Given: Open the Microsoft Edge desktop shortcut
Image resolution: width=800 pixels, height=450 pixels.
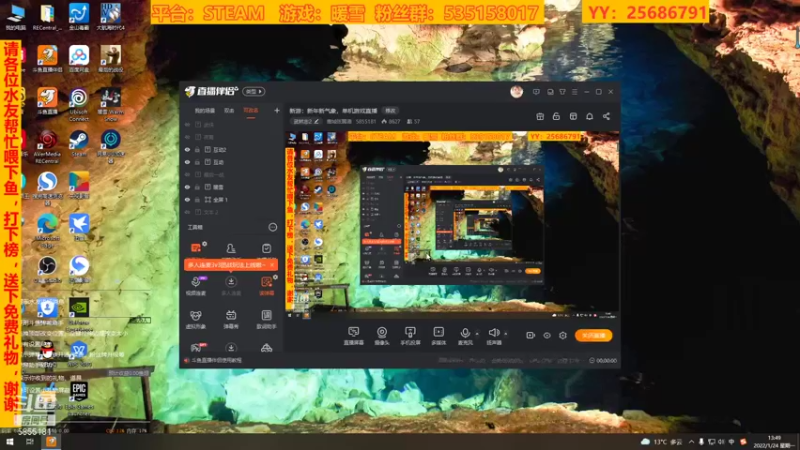Looking at the screenshot, I should 47,231.
